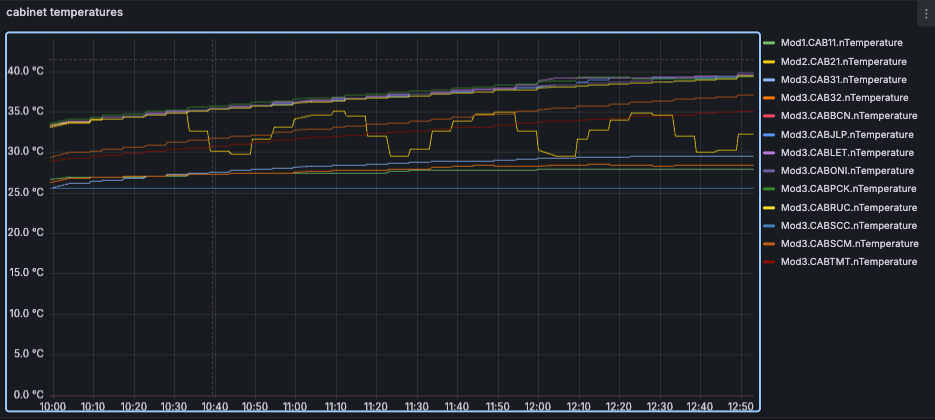Open the color swatch for Mod2.CAB21.nTemperature

pos(769,61)
